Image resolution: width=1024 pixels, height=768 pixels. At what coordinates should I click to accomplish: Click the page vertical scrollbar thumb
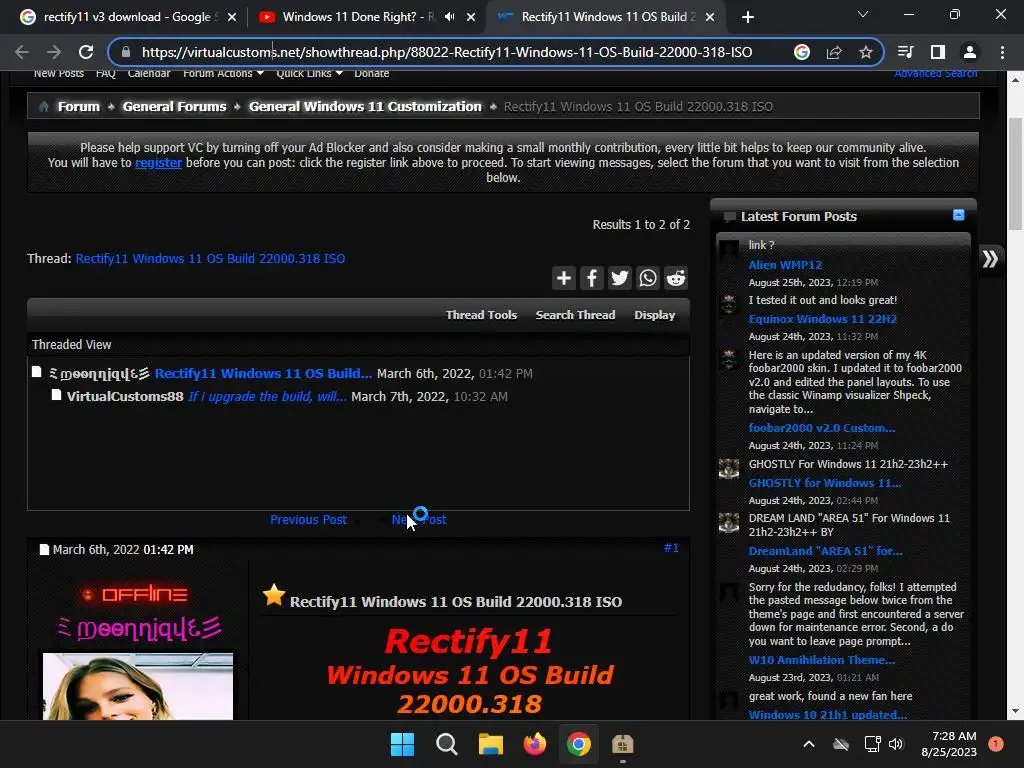[x=1015, y=174]
